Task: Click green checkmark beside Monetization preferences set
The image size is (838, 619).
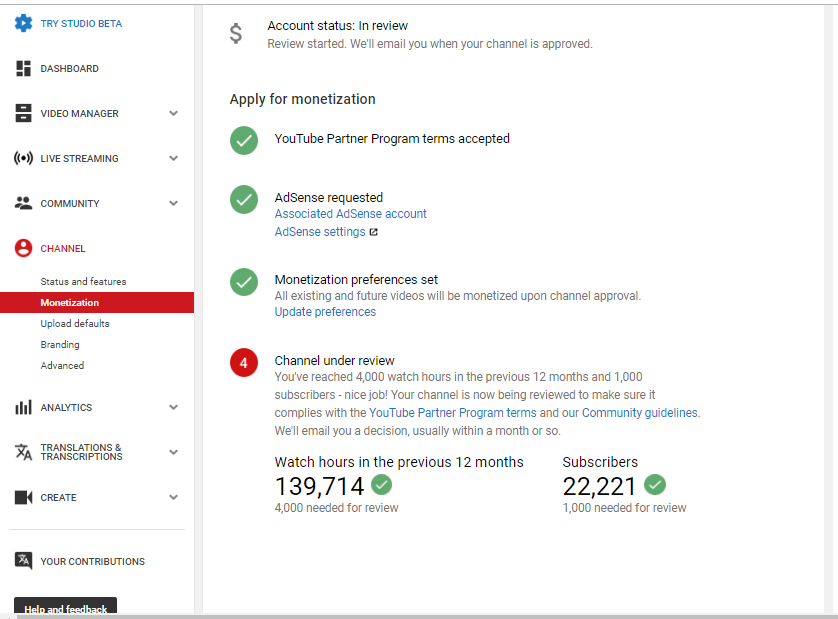Action: tap(244, 282)
